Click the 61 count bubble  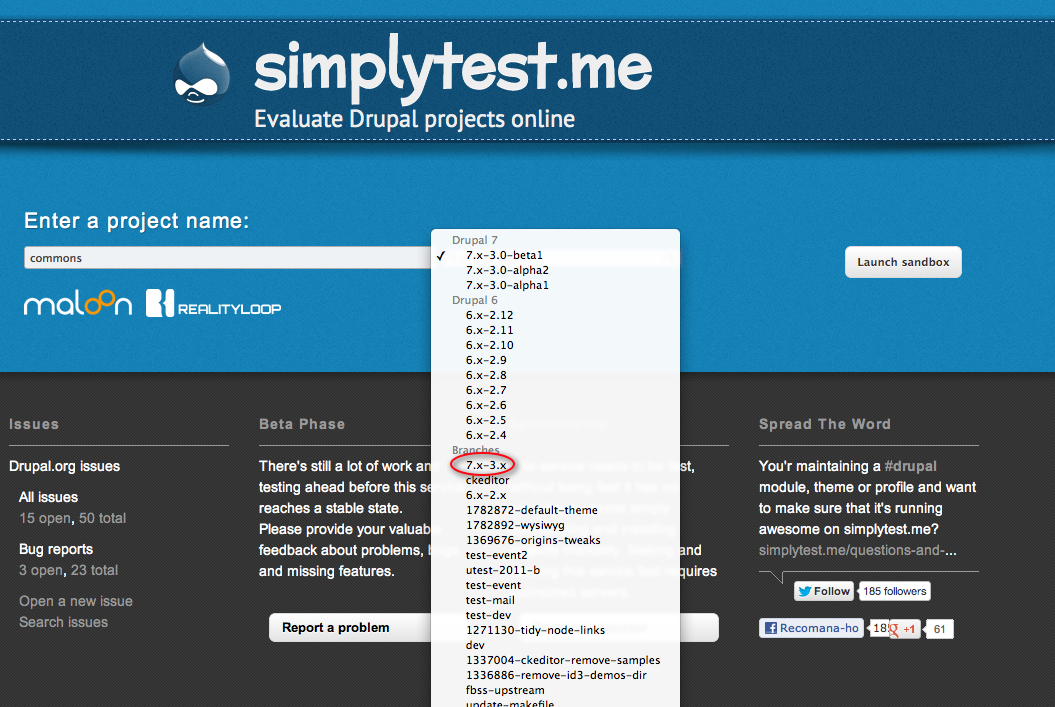(939, 630)
